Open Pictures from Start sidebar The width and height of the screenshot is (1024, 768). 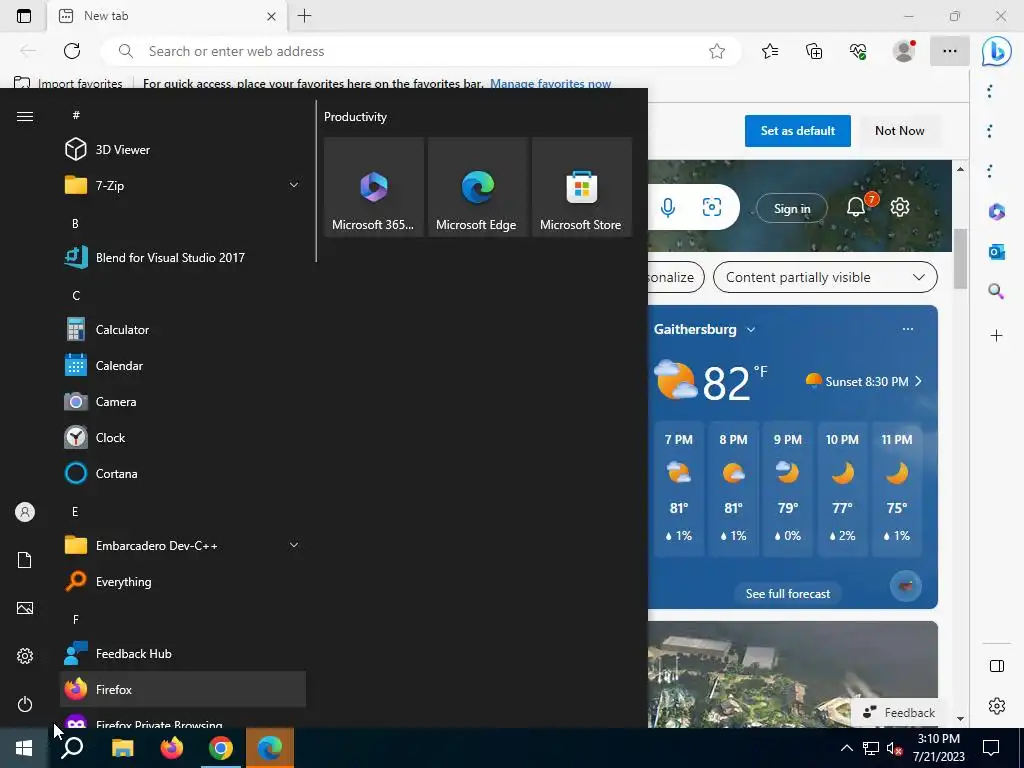click(25, 608)
